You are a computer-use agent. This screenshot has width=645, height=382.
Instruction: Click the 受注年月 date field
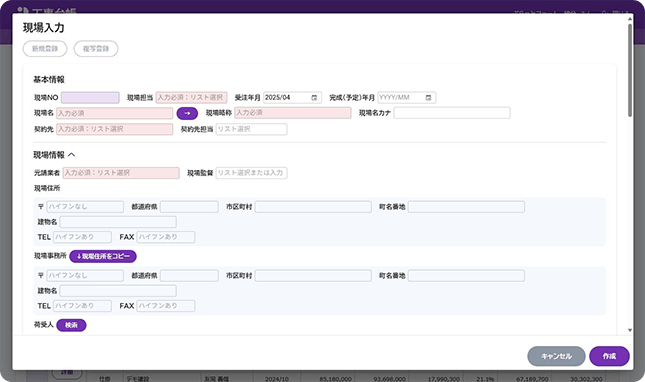(292, 97)
